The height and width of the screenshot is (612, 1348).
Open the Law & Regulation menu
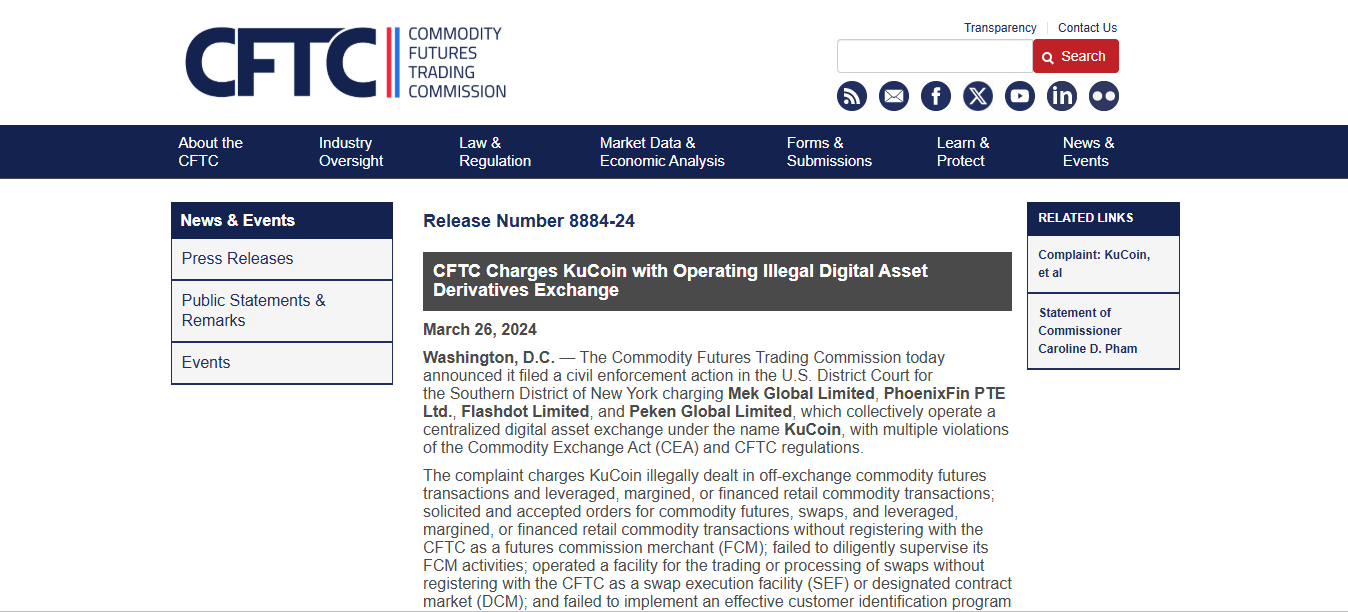pyautogui.click(x=495, y=152)
